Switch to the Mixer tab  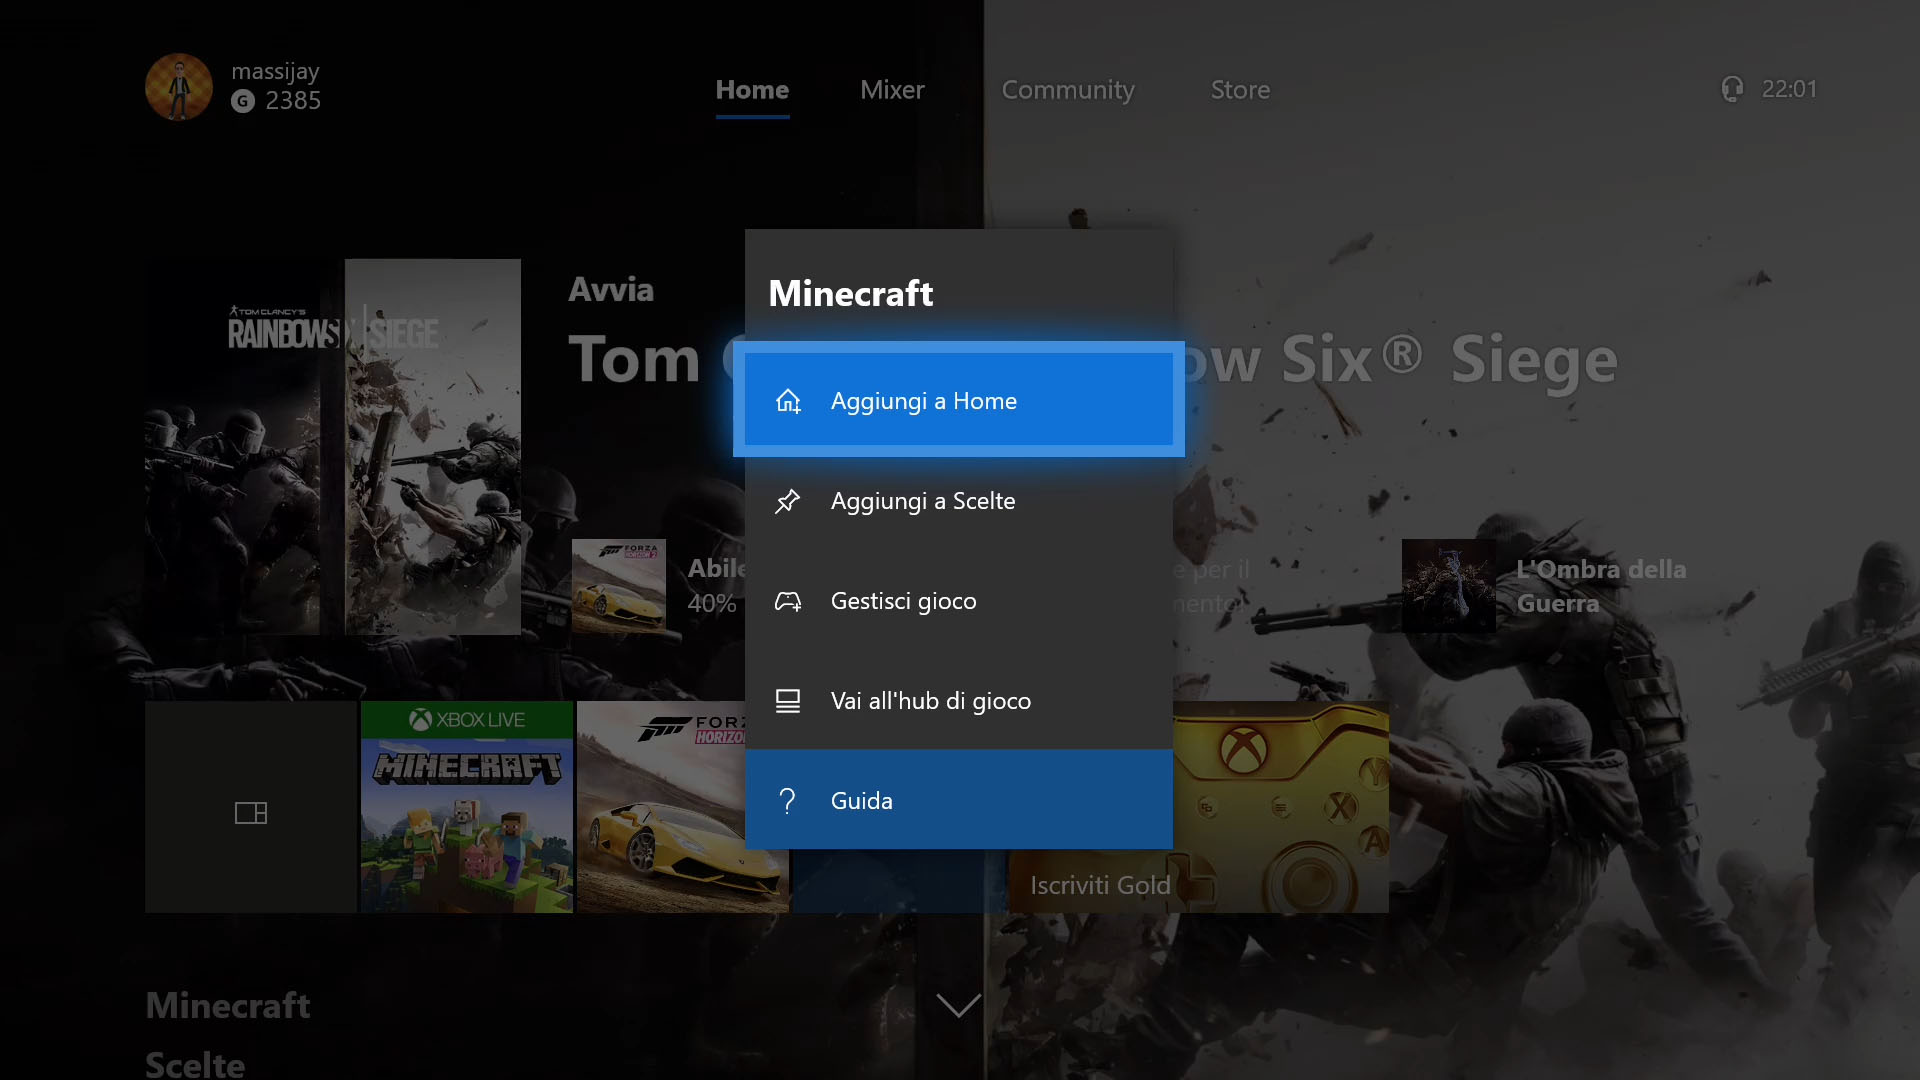click(892, 90)
